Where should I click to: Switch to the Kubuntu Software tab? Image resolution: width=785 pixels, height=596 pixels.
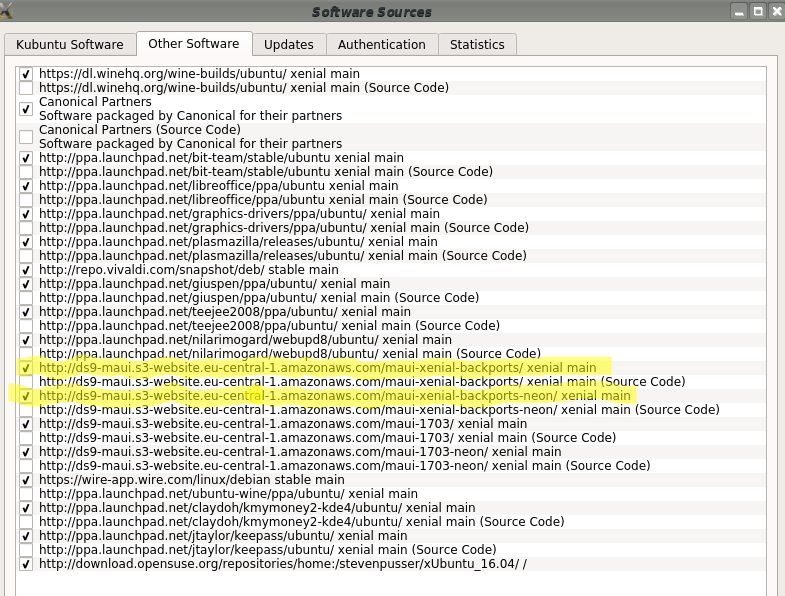(70, 45)
